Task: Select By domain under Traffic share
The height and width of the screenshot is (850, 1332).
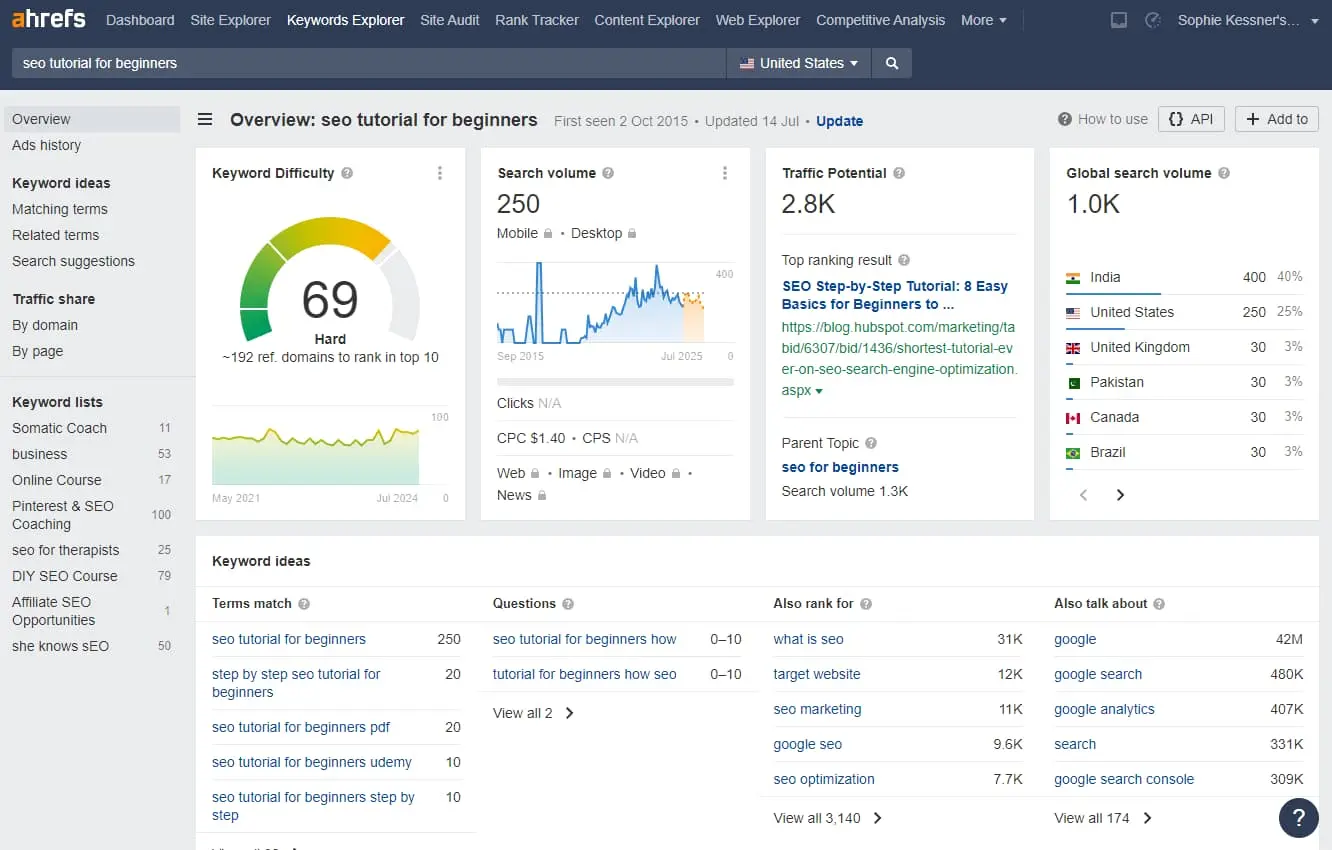Action: click(x=45, y=325)
